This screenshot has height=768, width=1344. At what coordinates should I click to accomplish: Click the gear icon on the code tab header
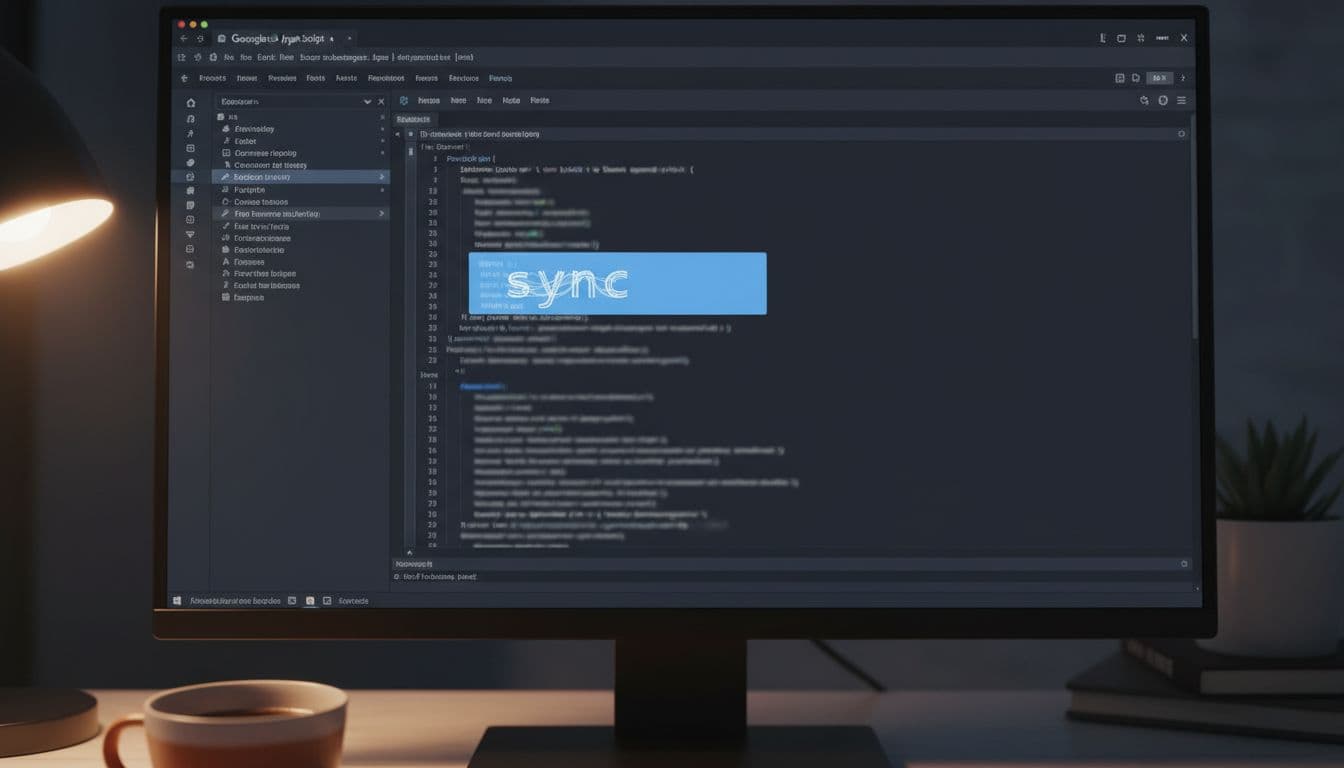tap(1180, 133)
